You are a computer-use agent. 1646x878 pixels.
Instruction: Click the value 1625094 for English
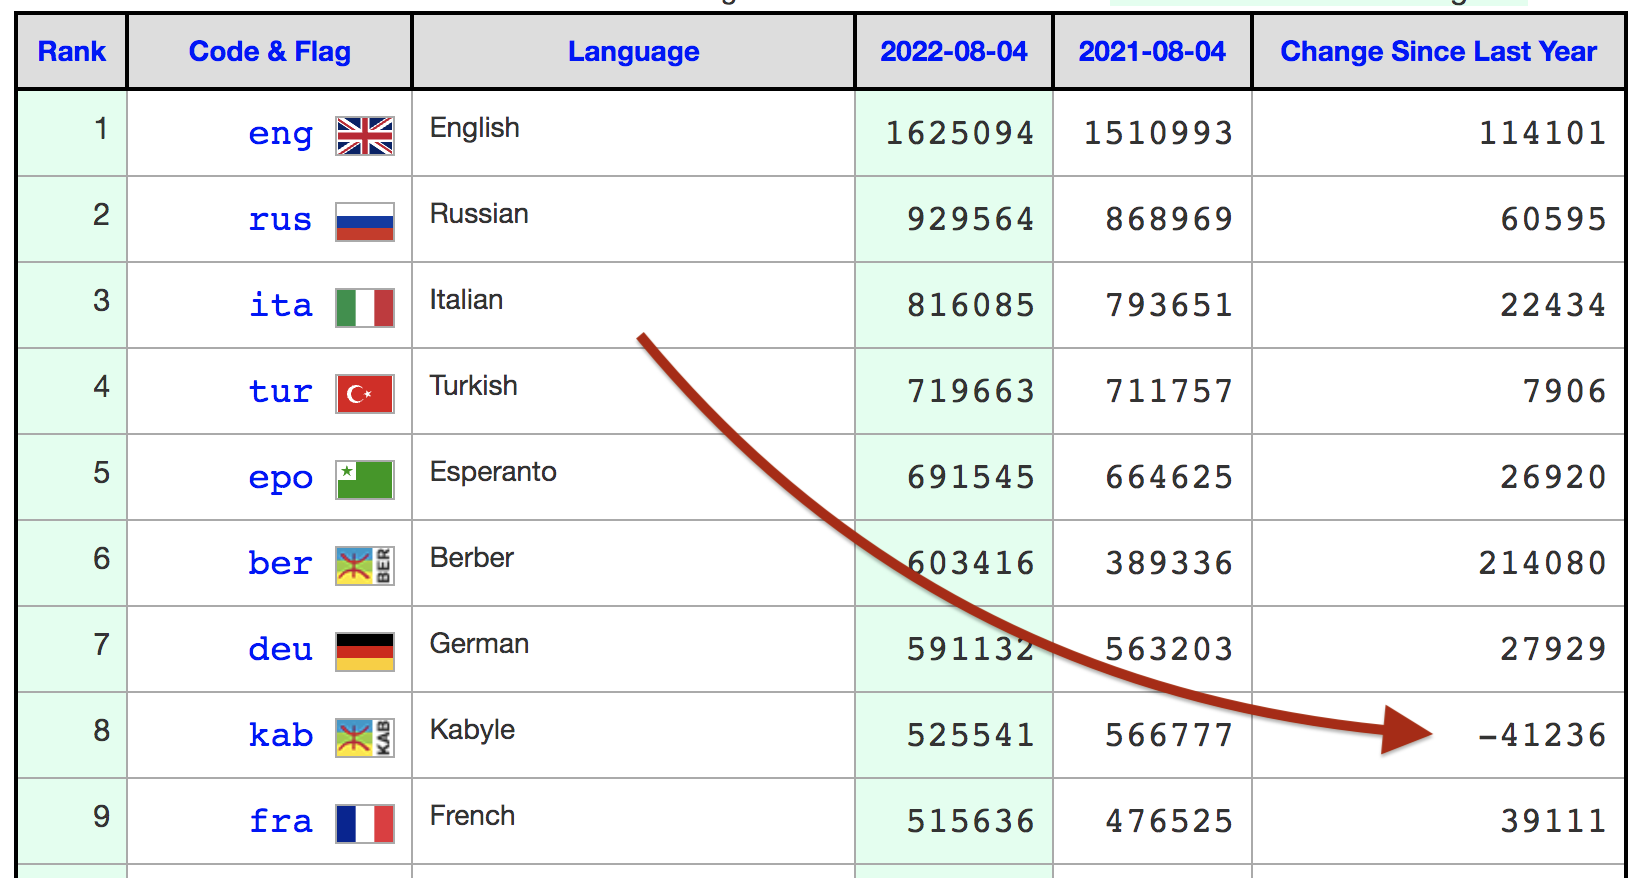click(x=960, y=133)
